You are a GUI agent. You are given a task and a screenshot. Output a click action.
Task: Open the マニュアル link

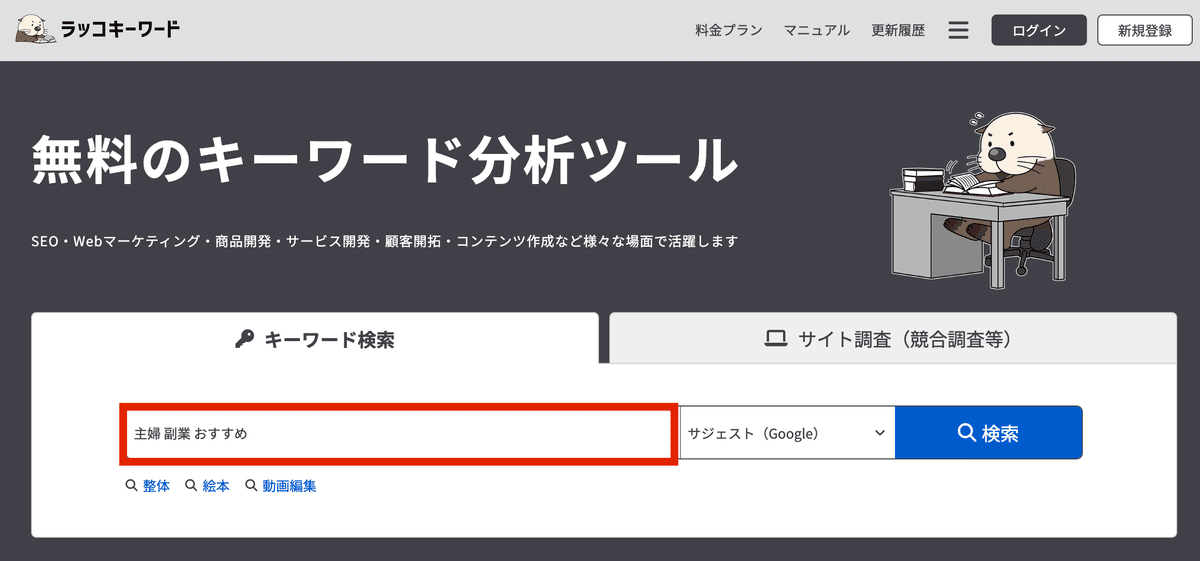pos(817,30)
